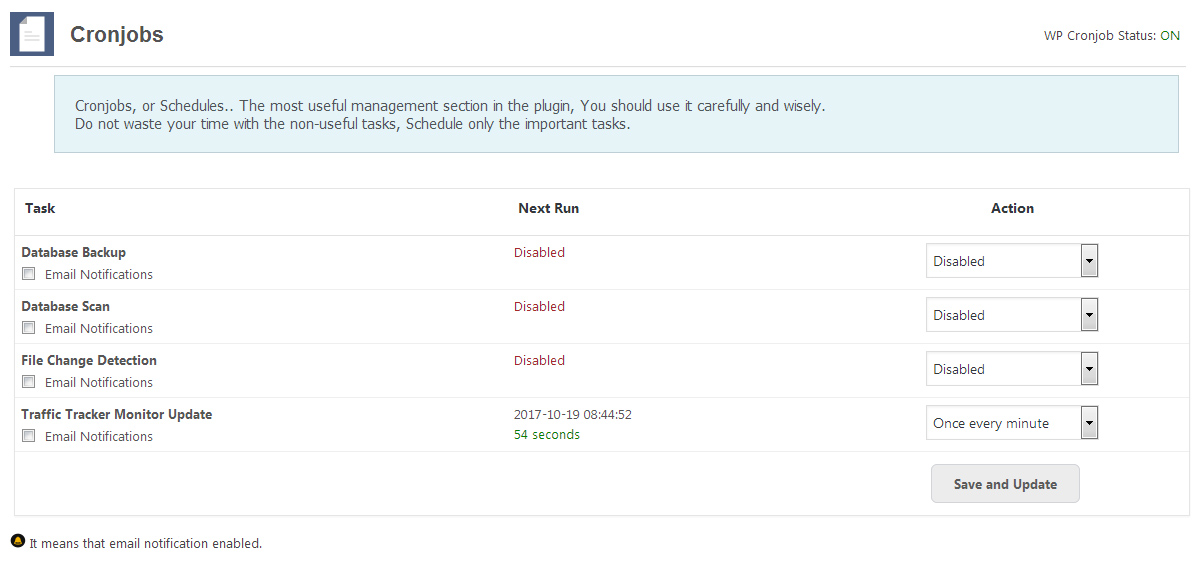This screenshot has width=1194, height=568.
Task: Click the blue info box about Cronjobs
Action: click(x=616, y=114)
